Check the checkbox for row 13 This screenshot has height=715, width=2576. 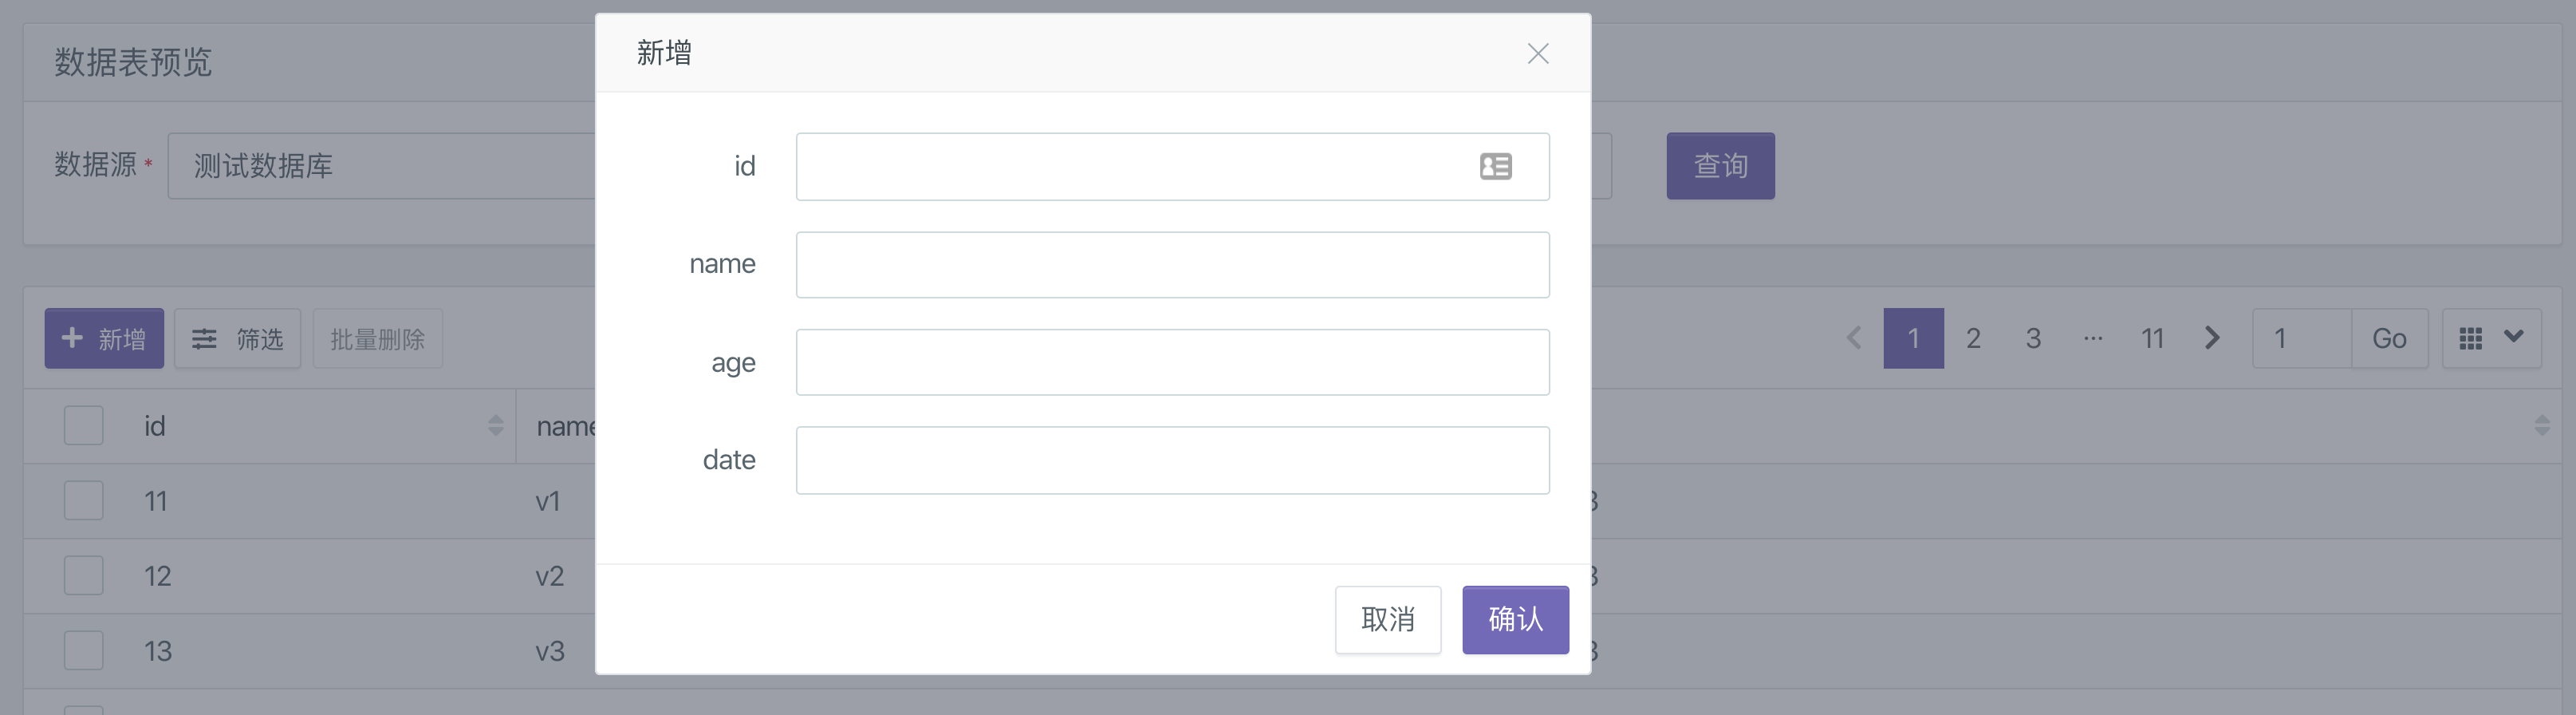coord(84,651)
